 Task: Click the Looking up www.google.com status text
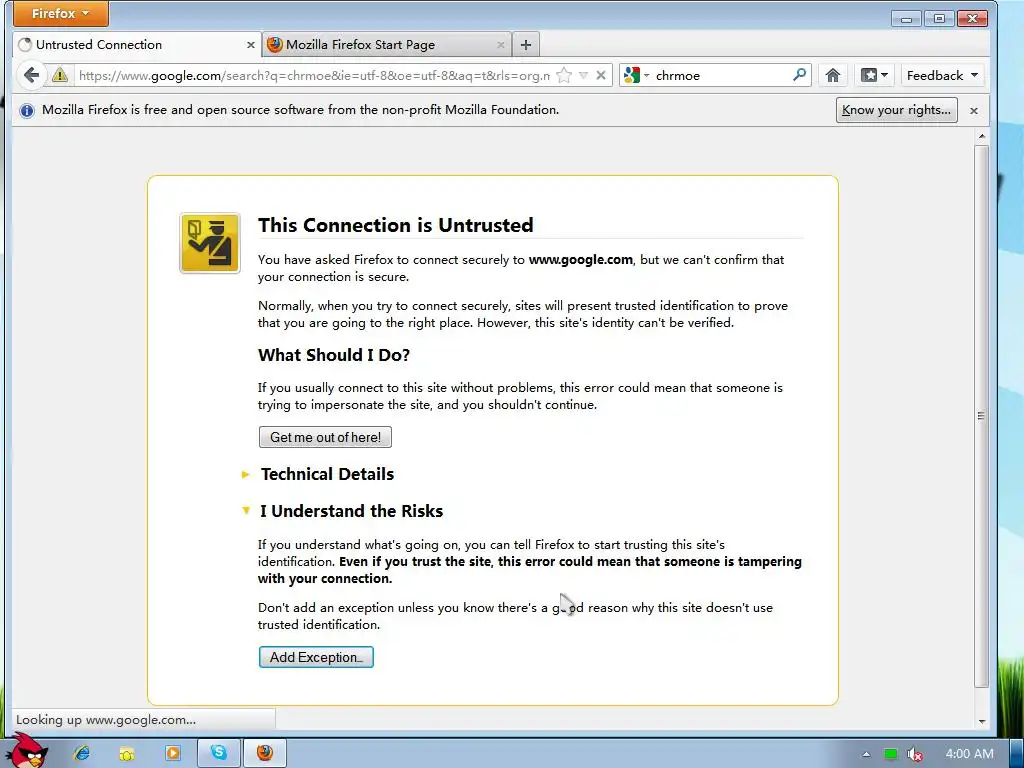(106, 720)
